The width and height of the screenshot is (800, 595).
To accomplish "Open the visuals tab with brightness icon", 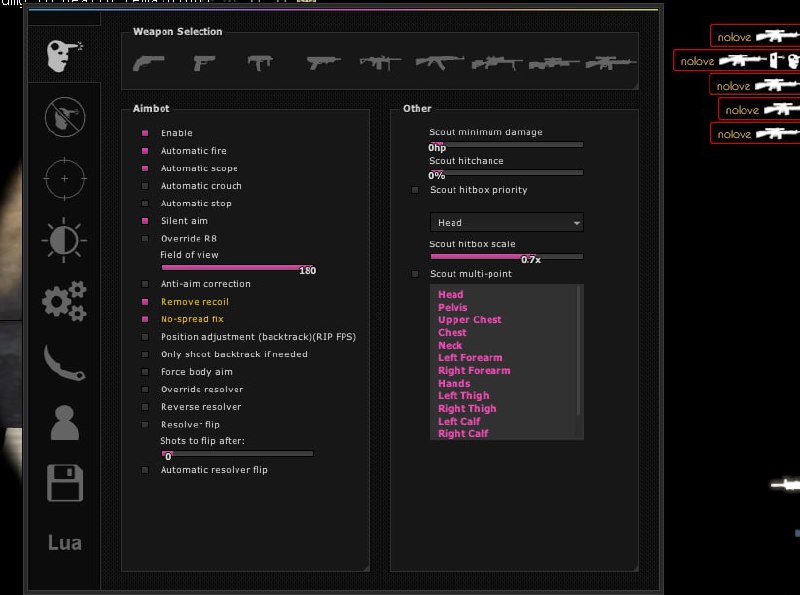I will point(65,240).
